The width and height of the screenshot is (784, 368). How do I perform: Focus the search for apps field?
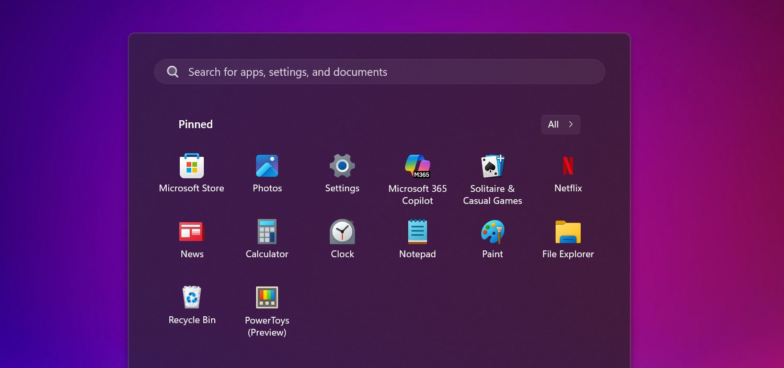point(380,72)
